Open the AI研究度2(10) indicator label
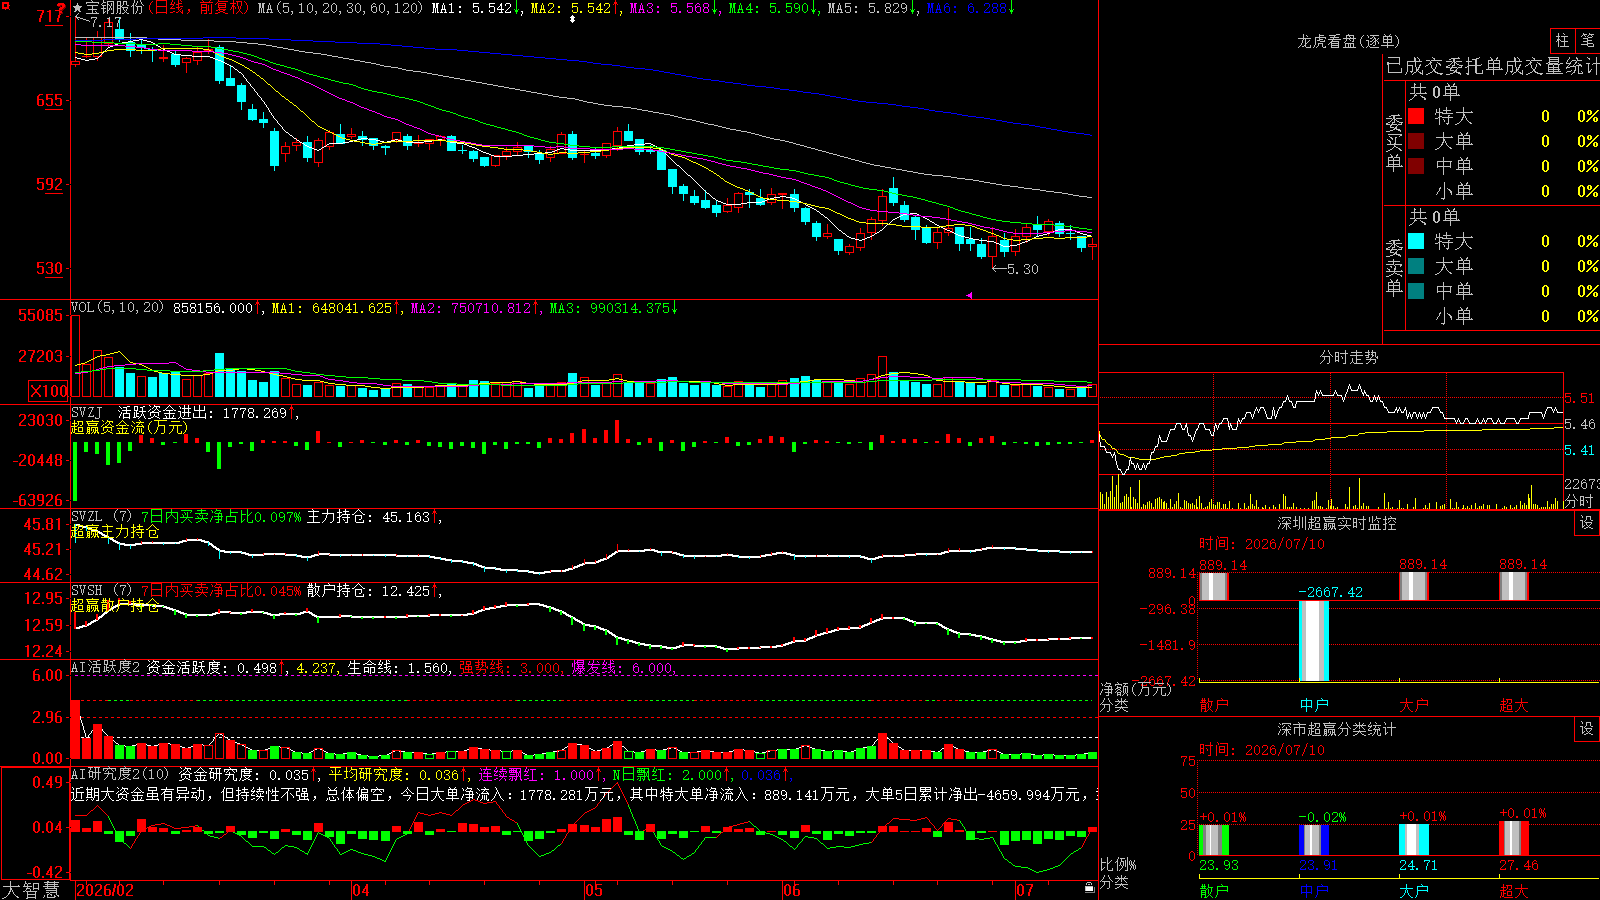Screen dimensions: 1600x900 120,774
